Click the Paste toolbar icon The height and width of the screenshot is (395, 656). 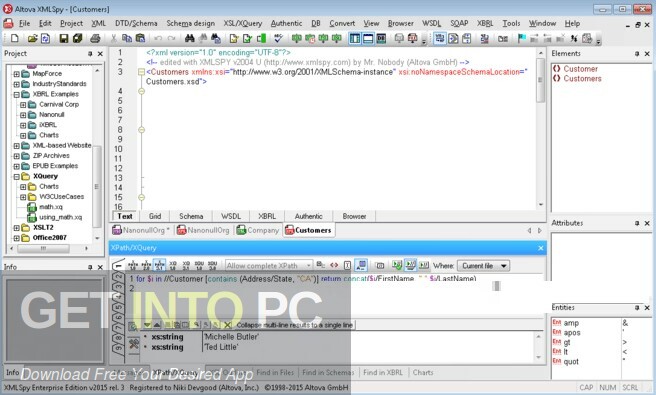tap(140, 38)
